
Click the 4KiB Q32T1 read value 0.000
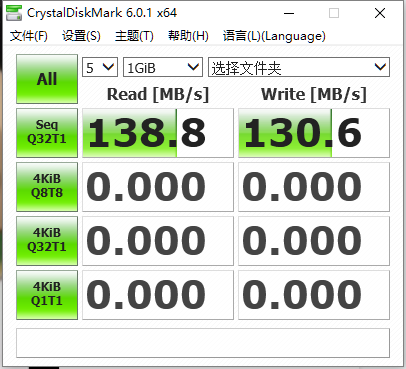coord(158,241)
